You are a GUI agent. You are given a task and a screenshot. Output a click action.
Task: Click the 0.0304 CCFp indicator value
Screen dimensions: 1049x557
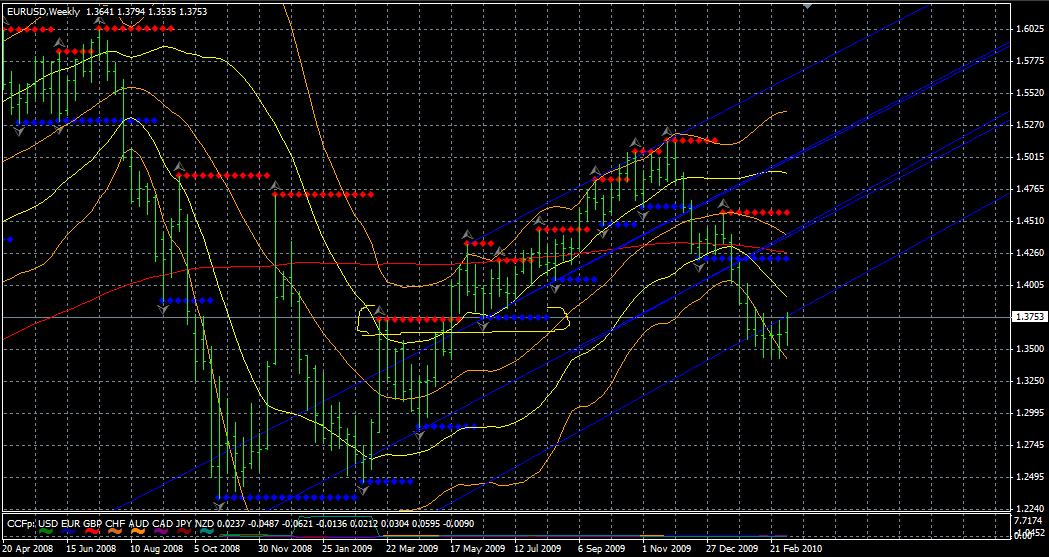395,524
